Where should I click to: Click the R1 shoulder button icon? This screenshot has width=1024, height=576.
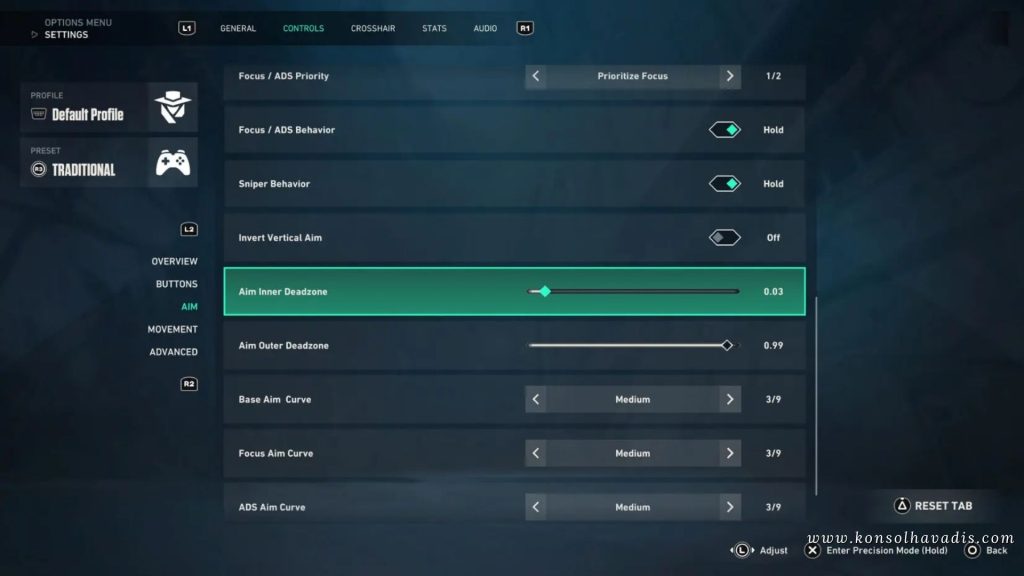point(523,28)
